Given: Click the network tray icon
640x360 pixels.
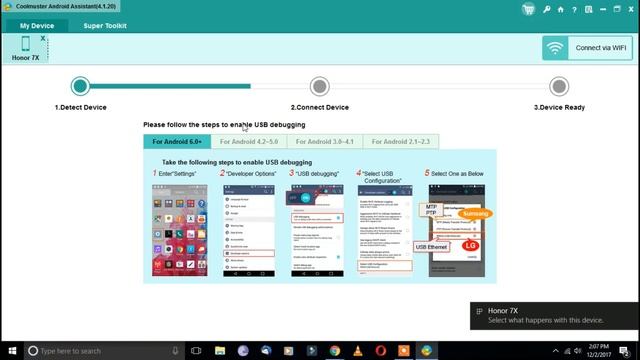Looking at the screenshot, I should pos(567,351).
